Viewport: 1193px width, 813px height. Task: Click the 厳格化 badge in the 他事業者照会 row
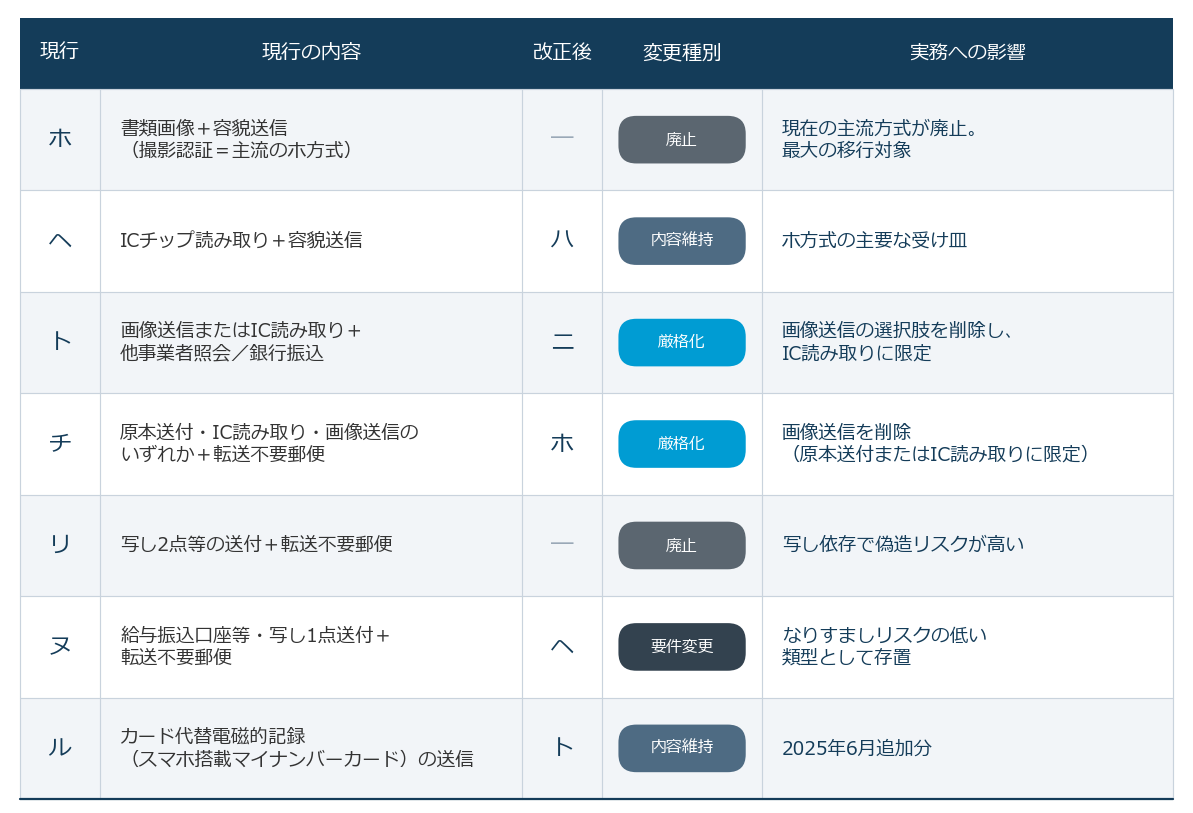[682, 342]
